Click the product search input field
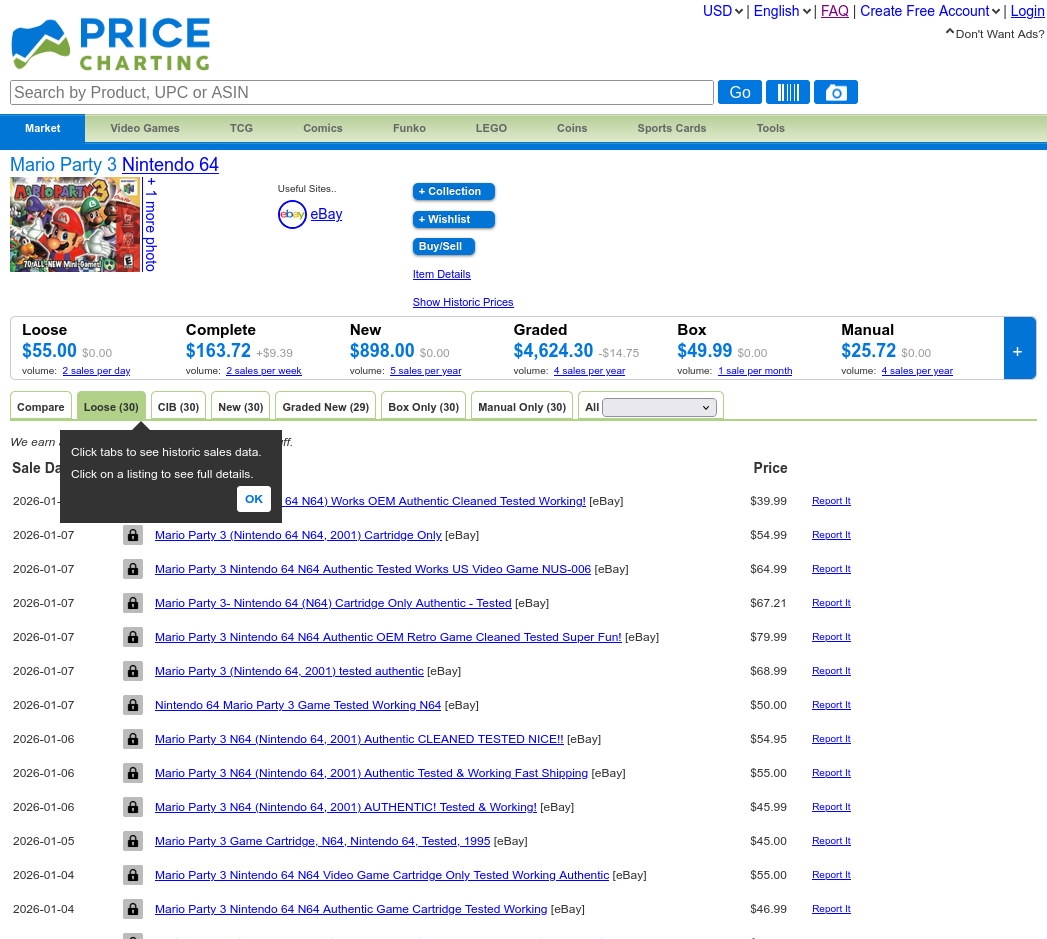Viewport: 1047px width, 939px height. [x=361, y=92]
